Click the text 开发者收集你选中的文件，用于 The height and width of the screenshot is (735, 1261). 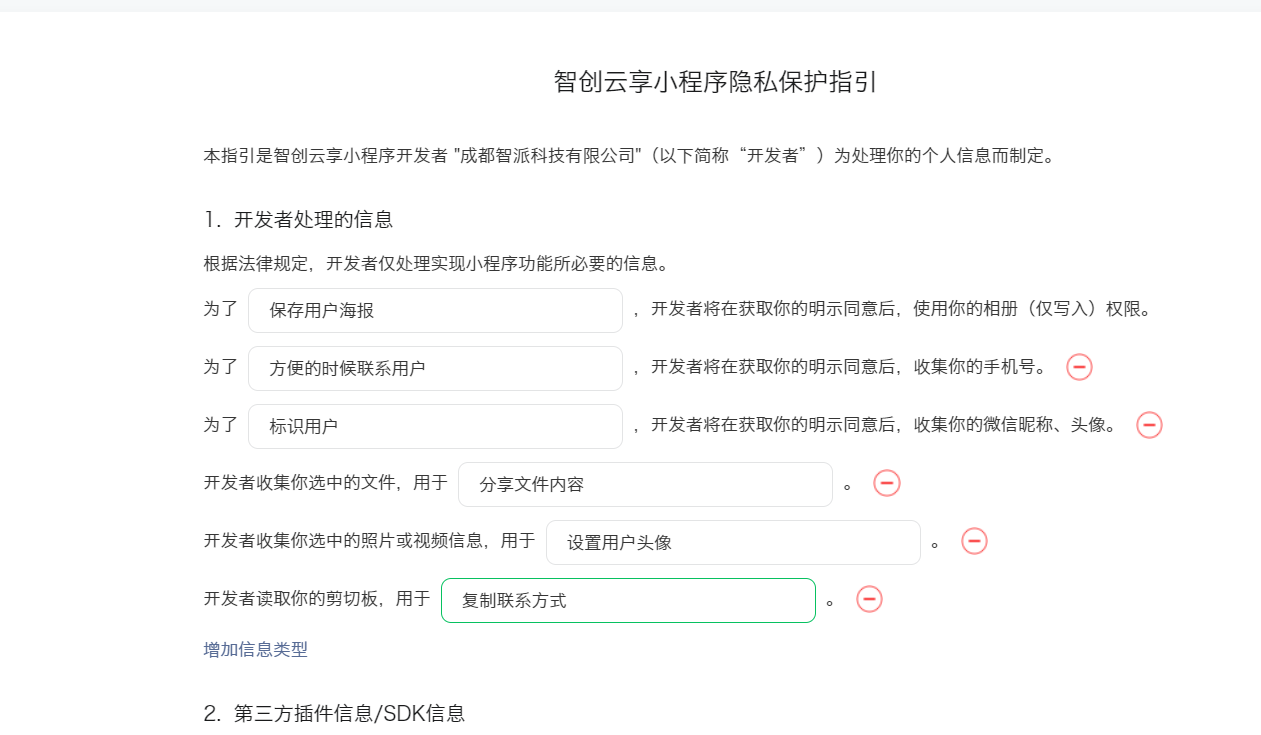tap(326, 483)
